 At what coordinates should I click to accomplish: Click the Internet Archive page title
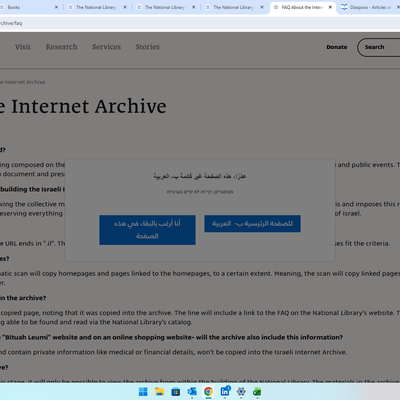click(x=83, y=106)
